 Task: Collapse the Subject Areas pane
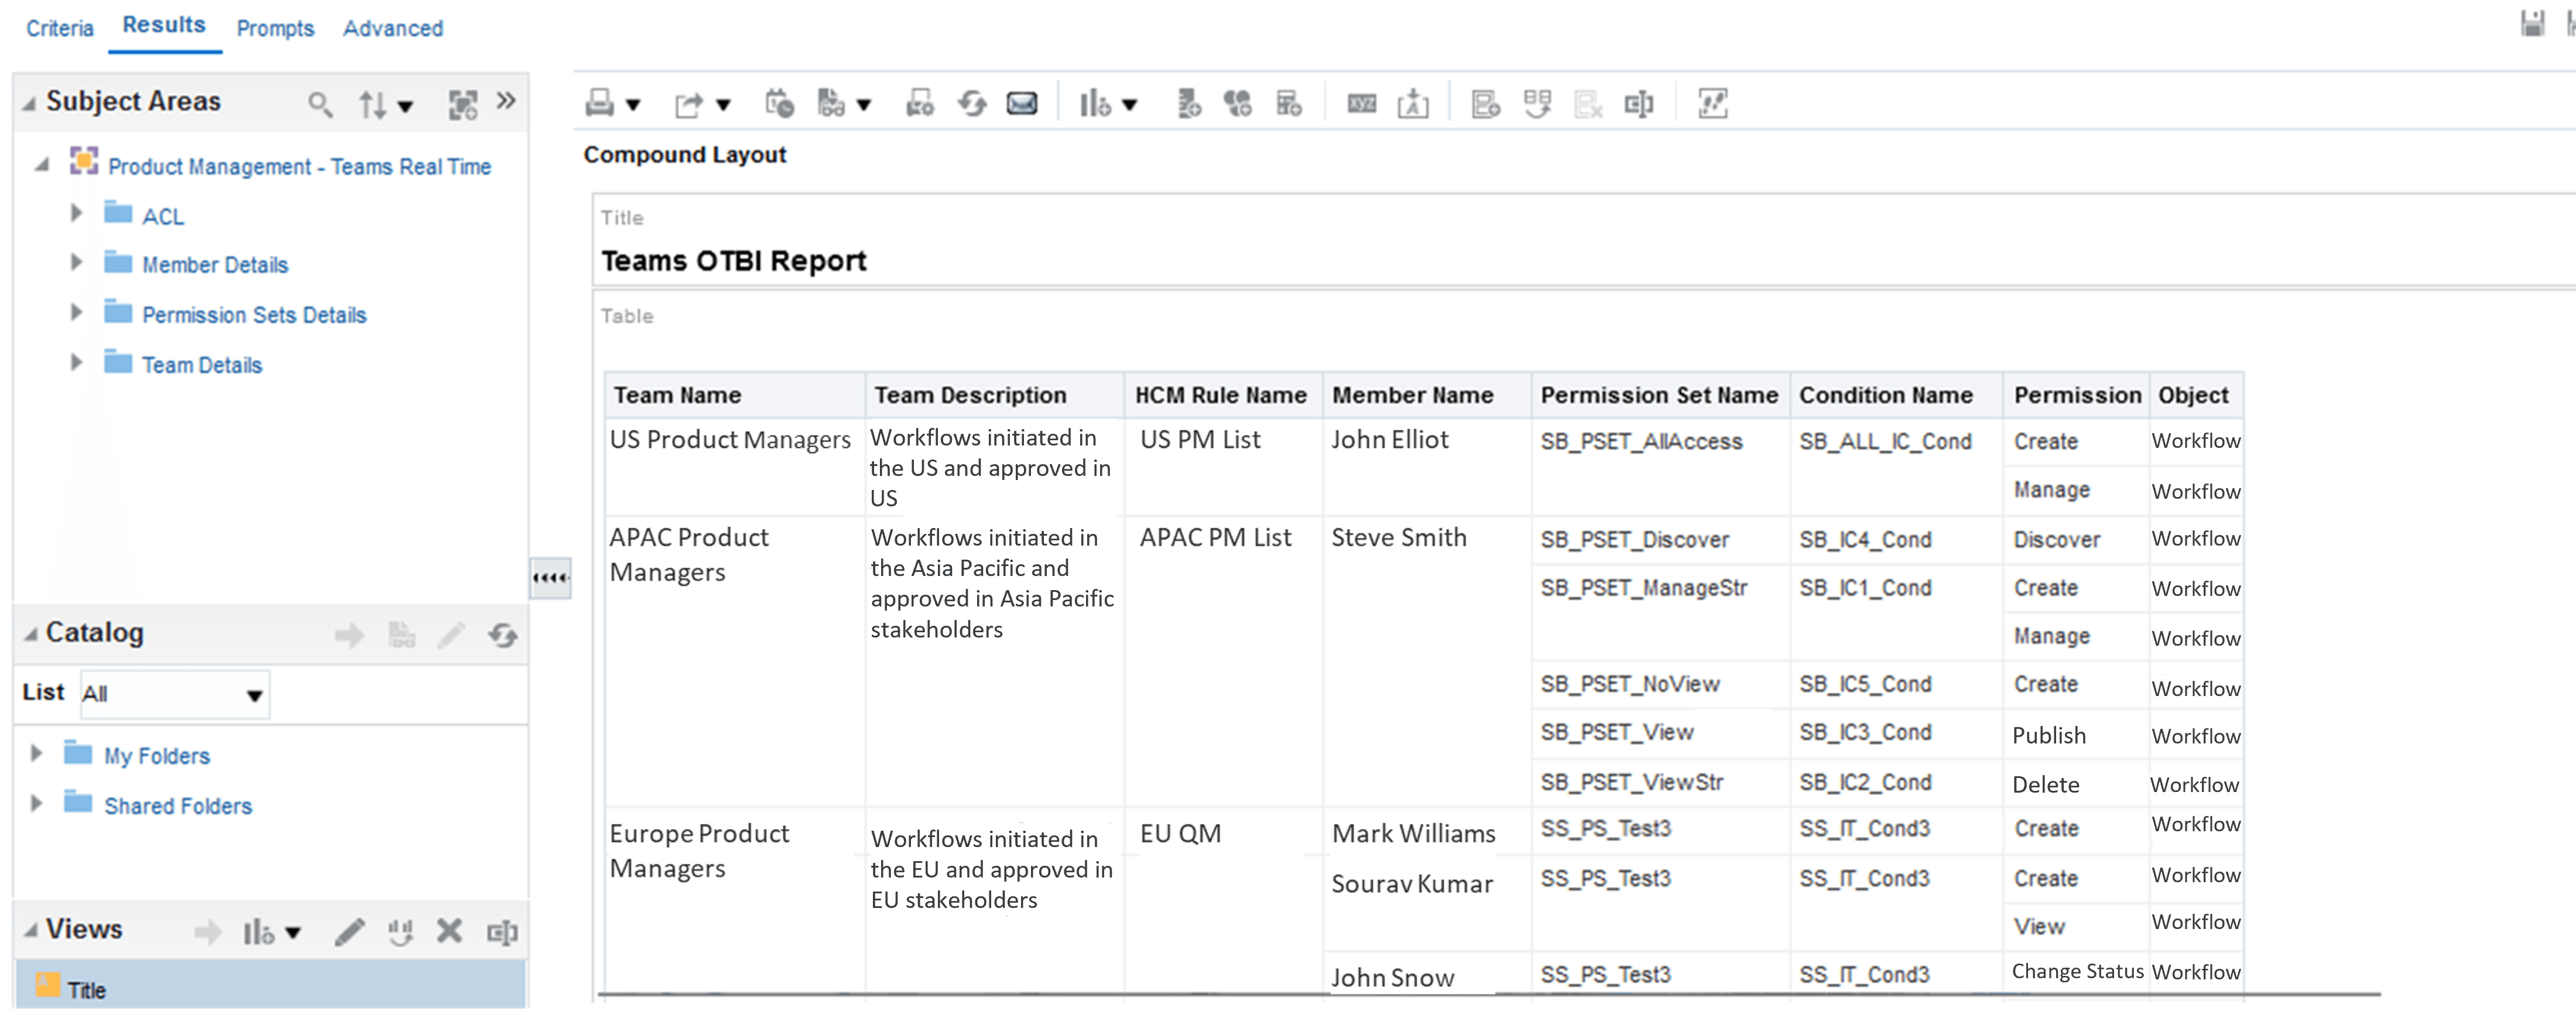pos(29,103)
